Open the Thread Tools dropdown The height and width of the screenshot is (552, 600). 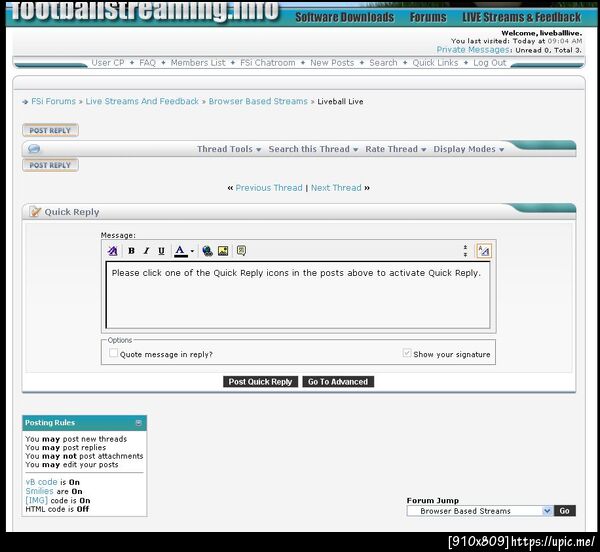[x=229, y=149]
